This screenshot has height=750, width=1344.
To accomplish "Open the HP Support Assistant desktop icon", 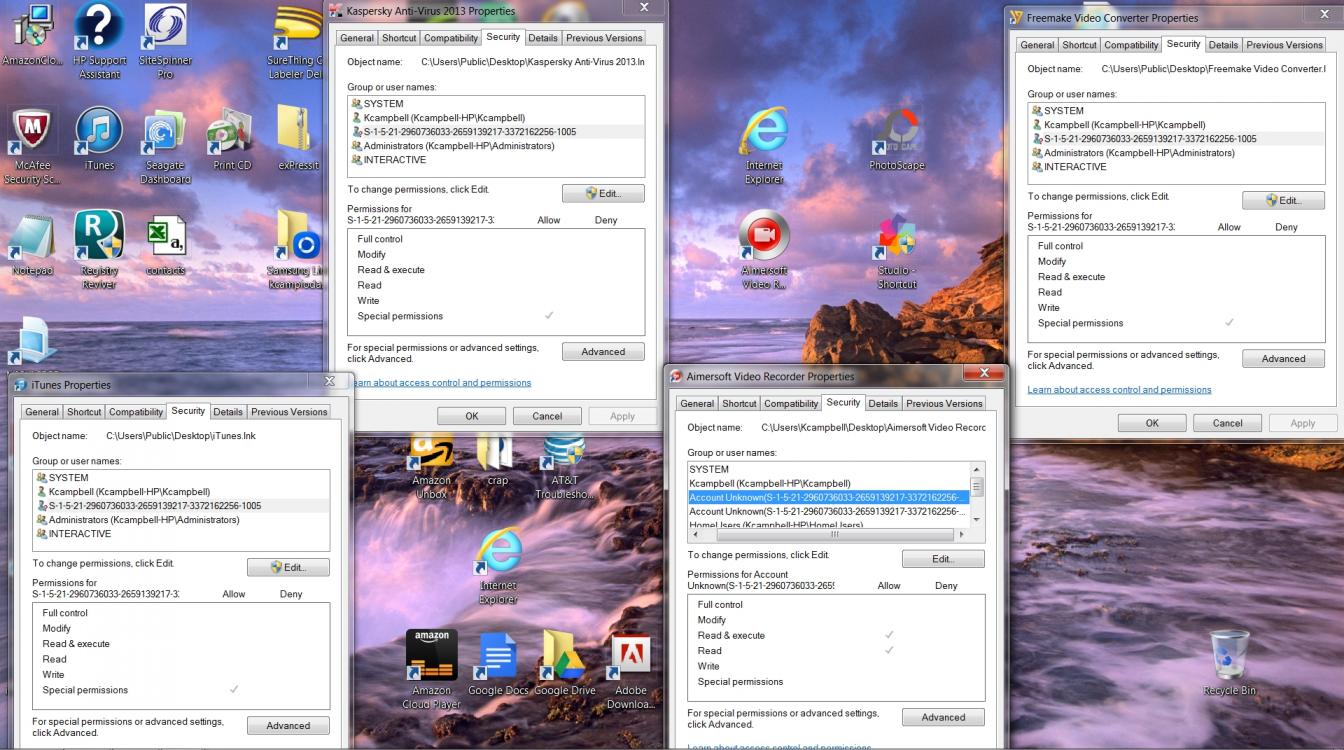I will (99, 40).
